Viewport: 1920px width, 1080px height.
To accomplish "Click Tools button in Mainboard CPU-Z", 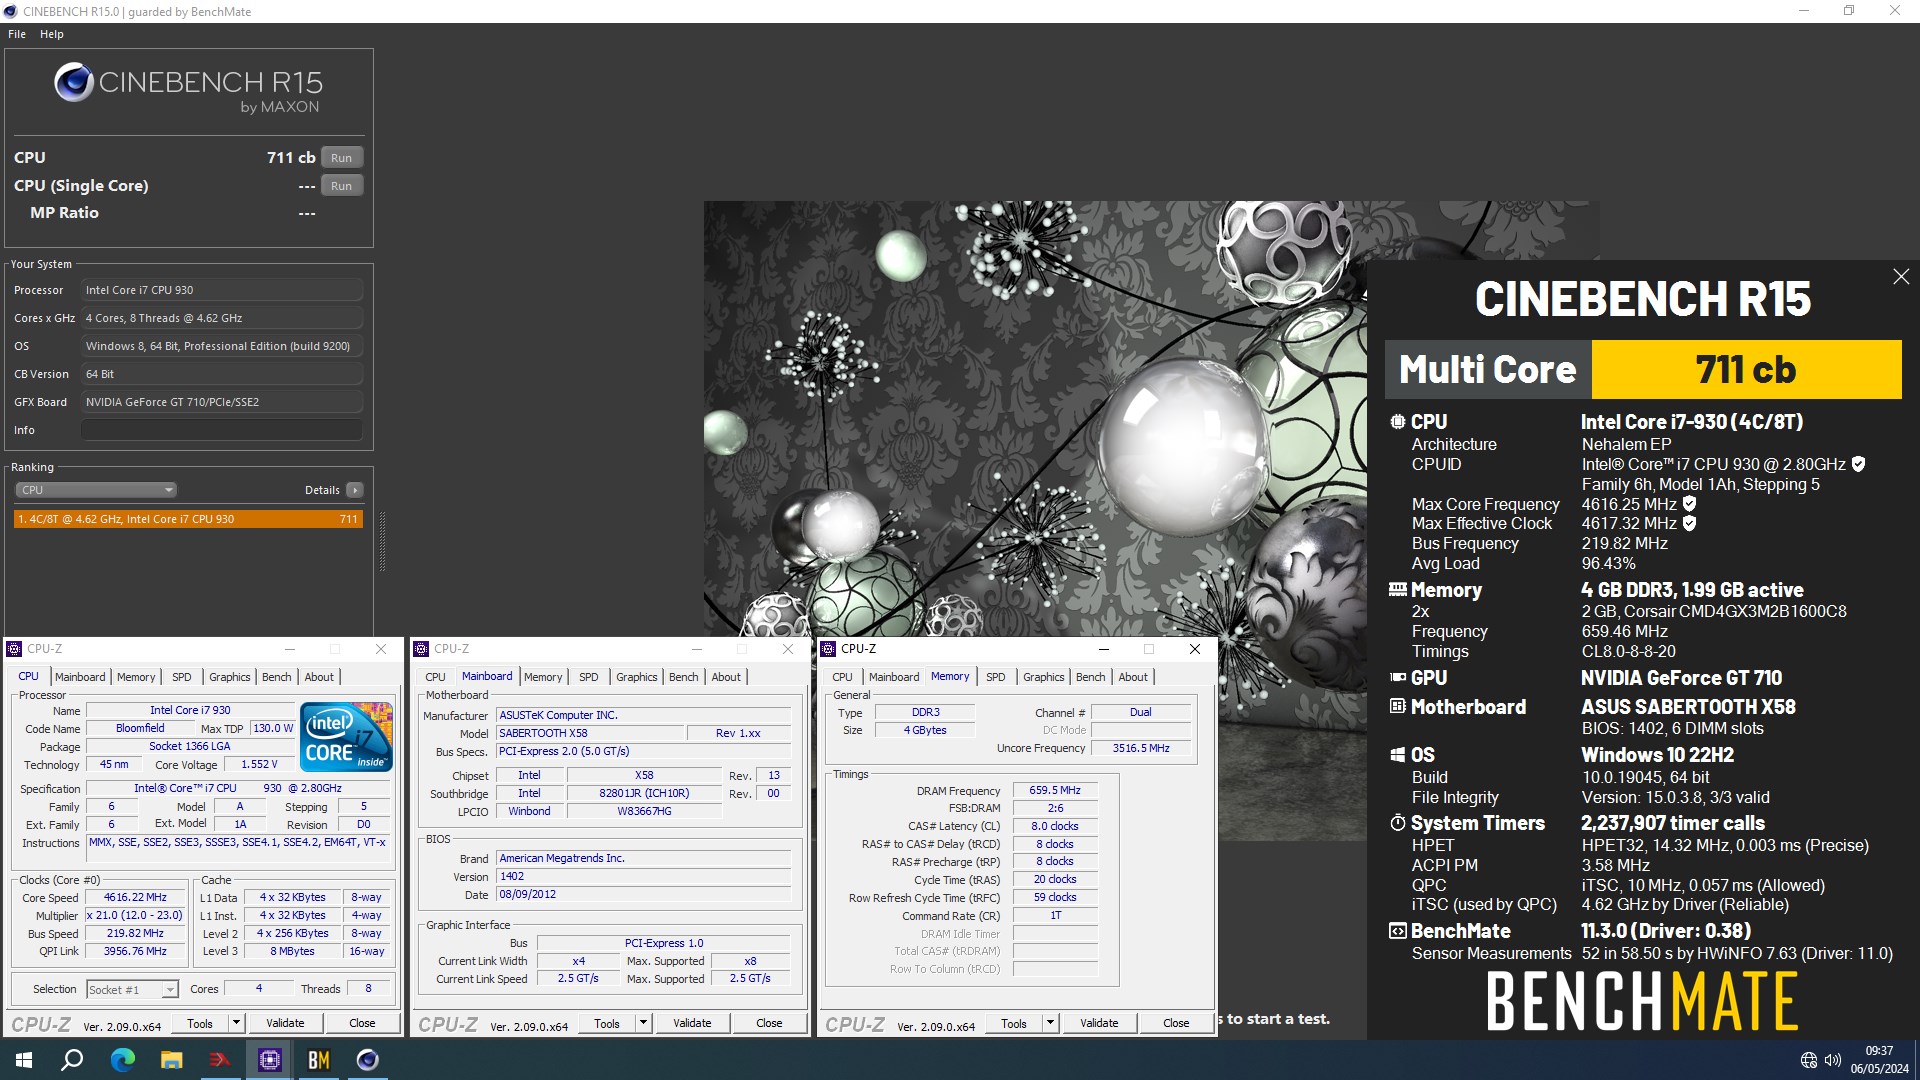I will [607, 1023].
